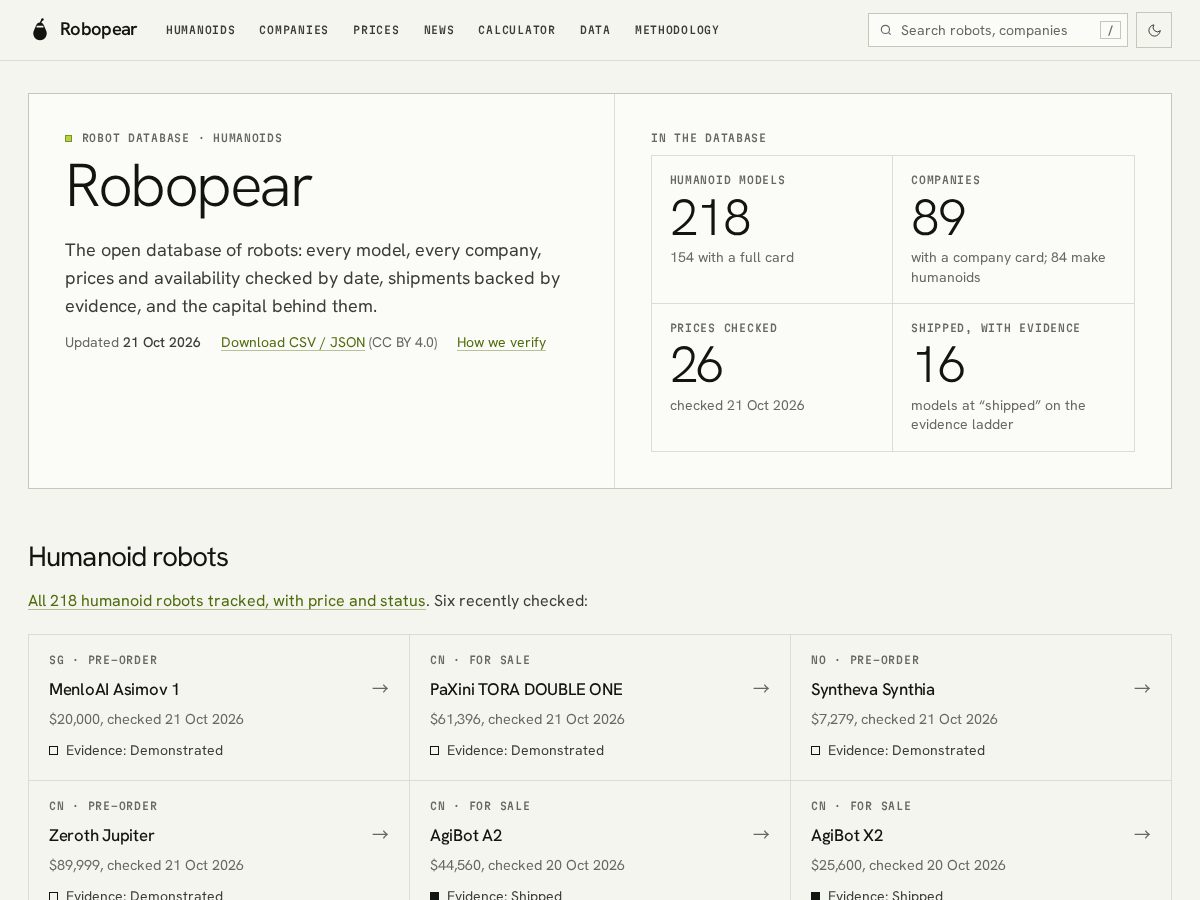Open the Prices checked 26 stat card
This screenshot has width=1200, height=900.
pos(772,378)
